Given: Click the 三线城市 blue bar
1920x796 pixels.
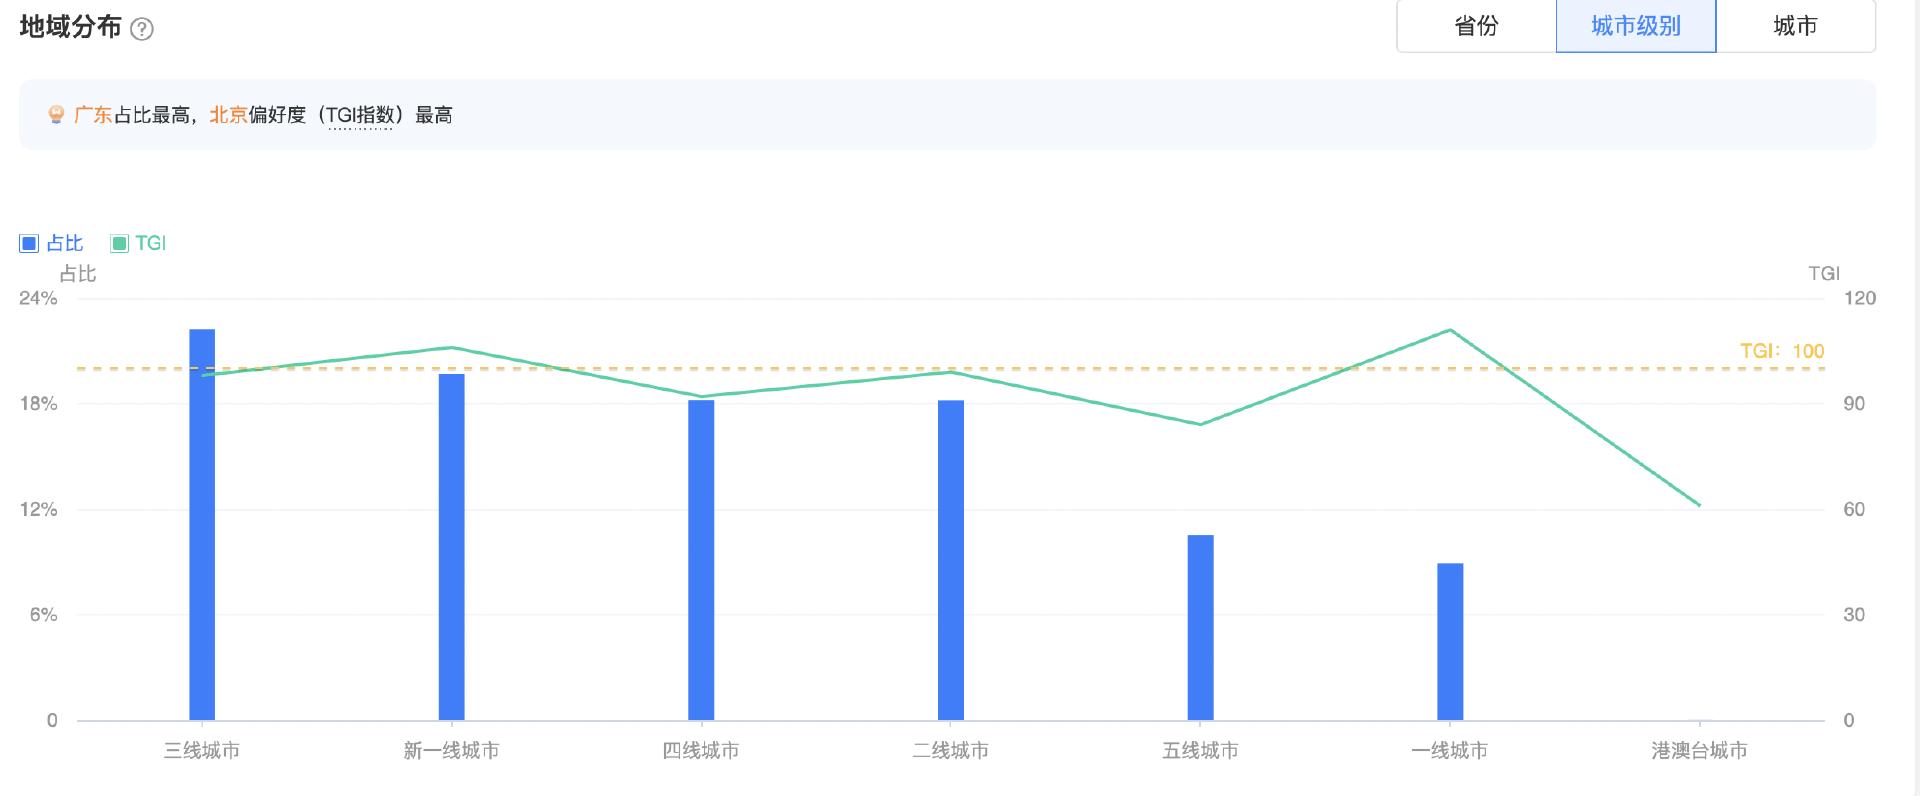Looking at the screenshot, I should point(202,524).
